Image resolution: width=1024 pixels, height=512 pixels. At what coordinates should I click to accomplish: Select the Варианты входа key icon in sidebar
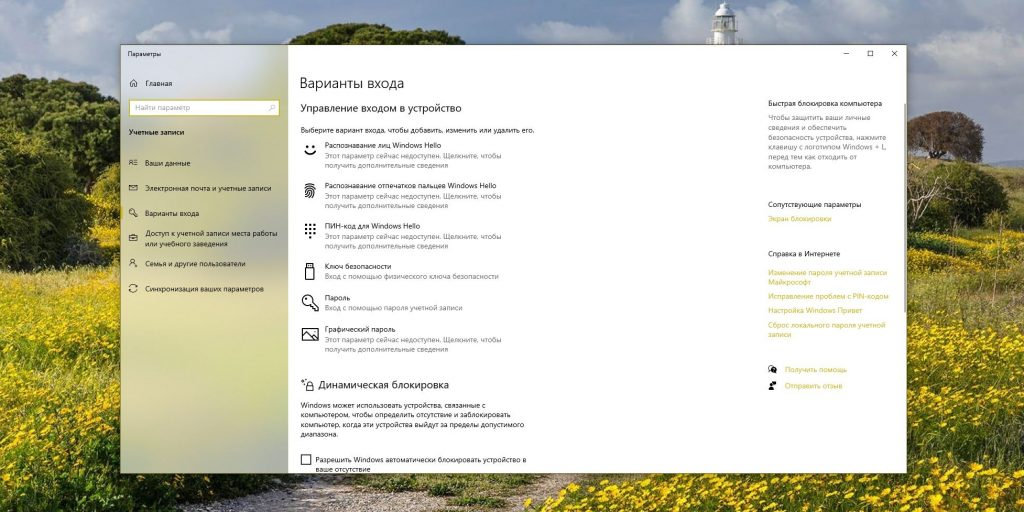tap(134, 213)
